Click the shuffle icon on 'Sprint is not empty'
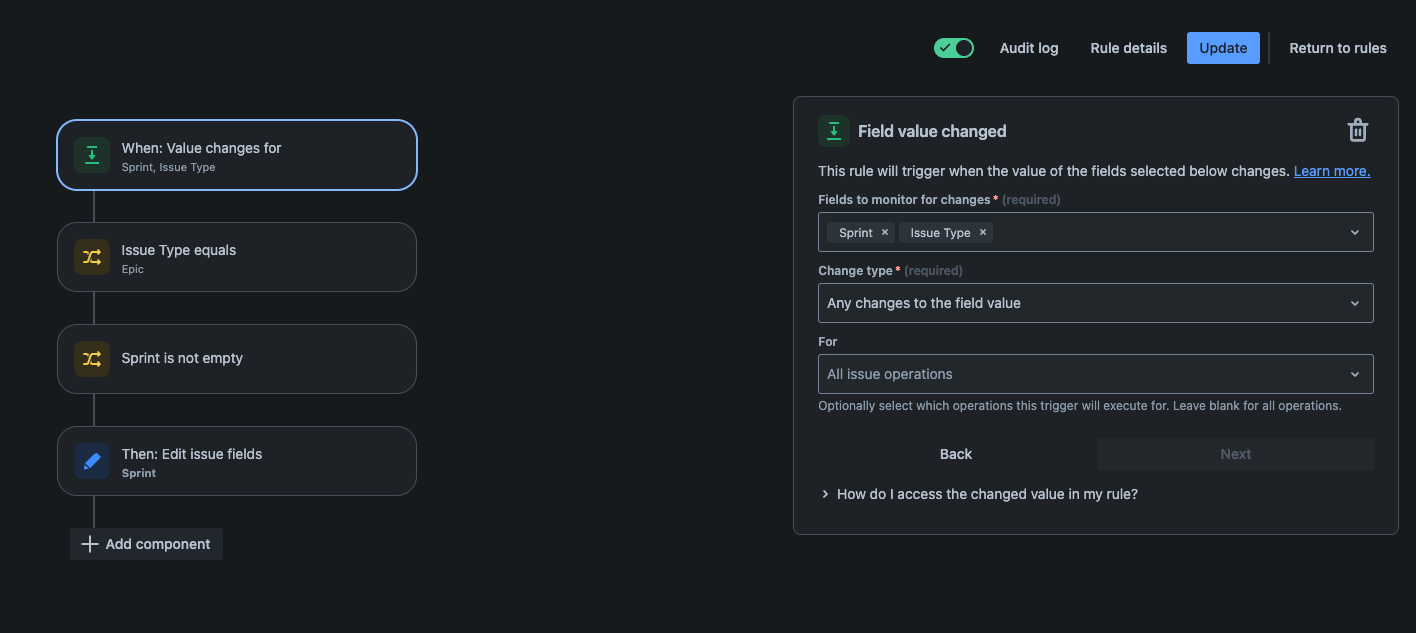This screenshot has height=633, width=1416. tap(92, 359)
